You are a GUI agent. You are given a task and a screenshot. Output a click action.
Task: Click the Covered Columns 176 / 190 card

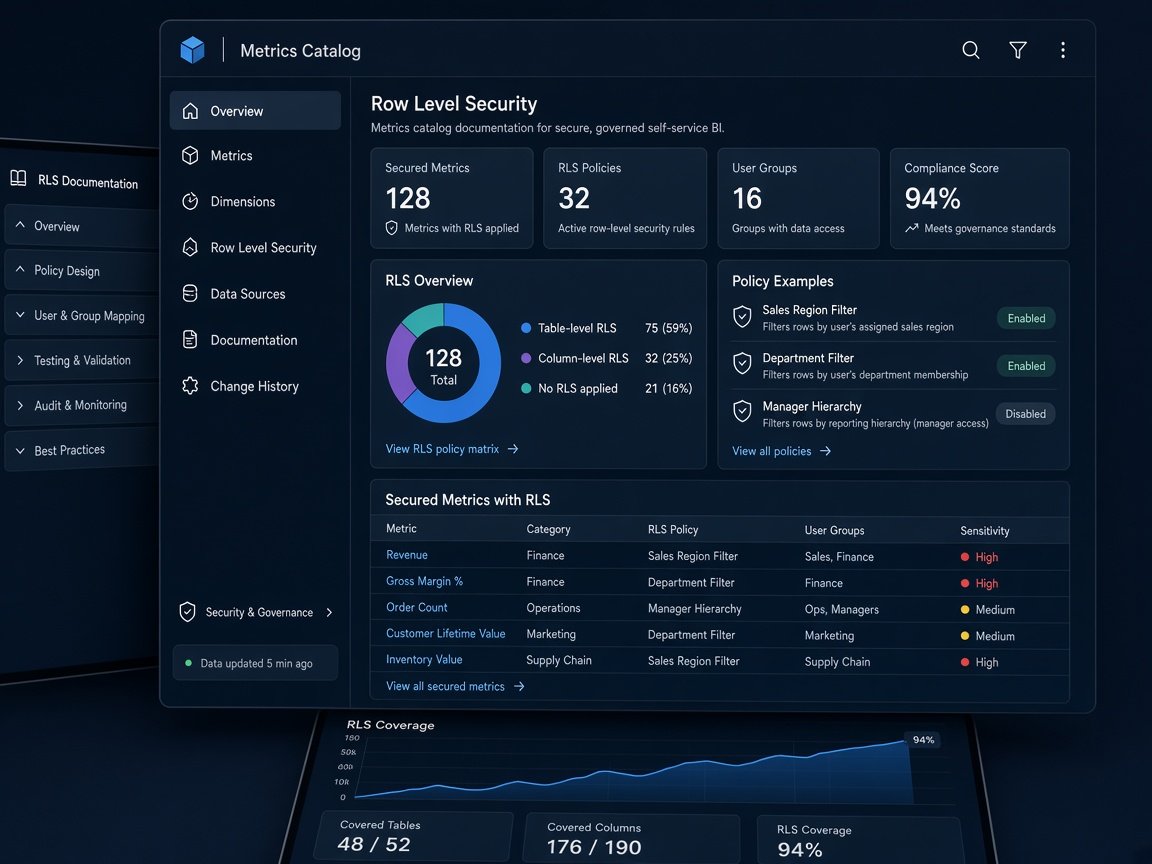click(632, 838)
